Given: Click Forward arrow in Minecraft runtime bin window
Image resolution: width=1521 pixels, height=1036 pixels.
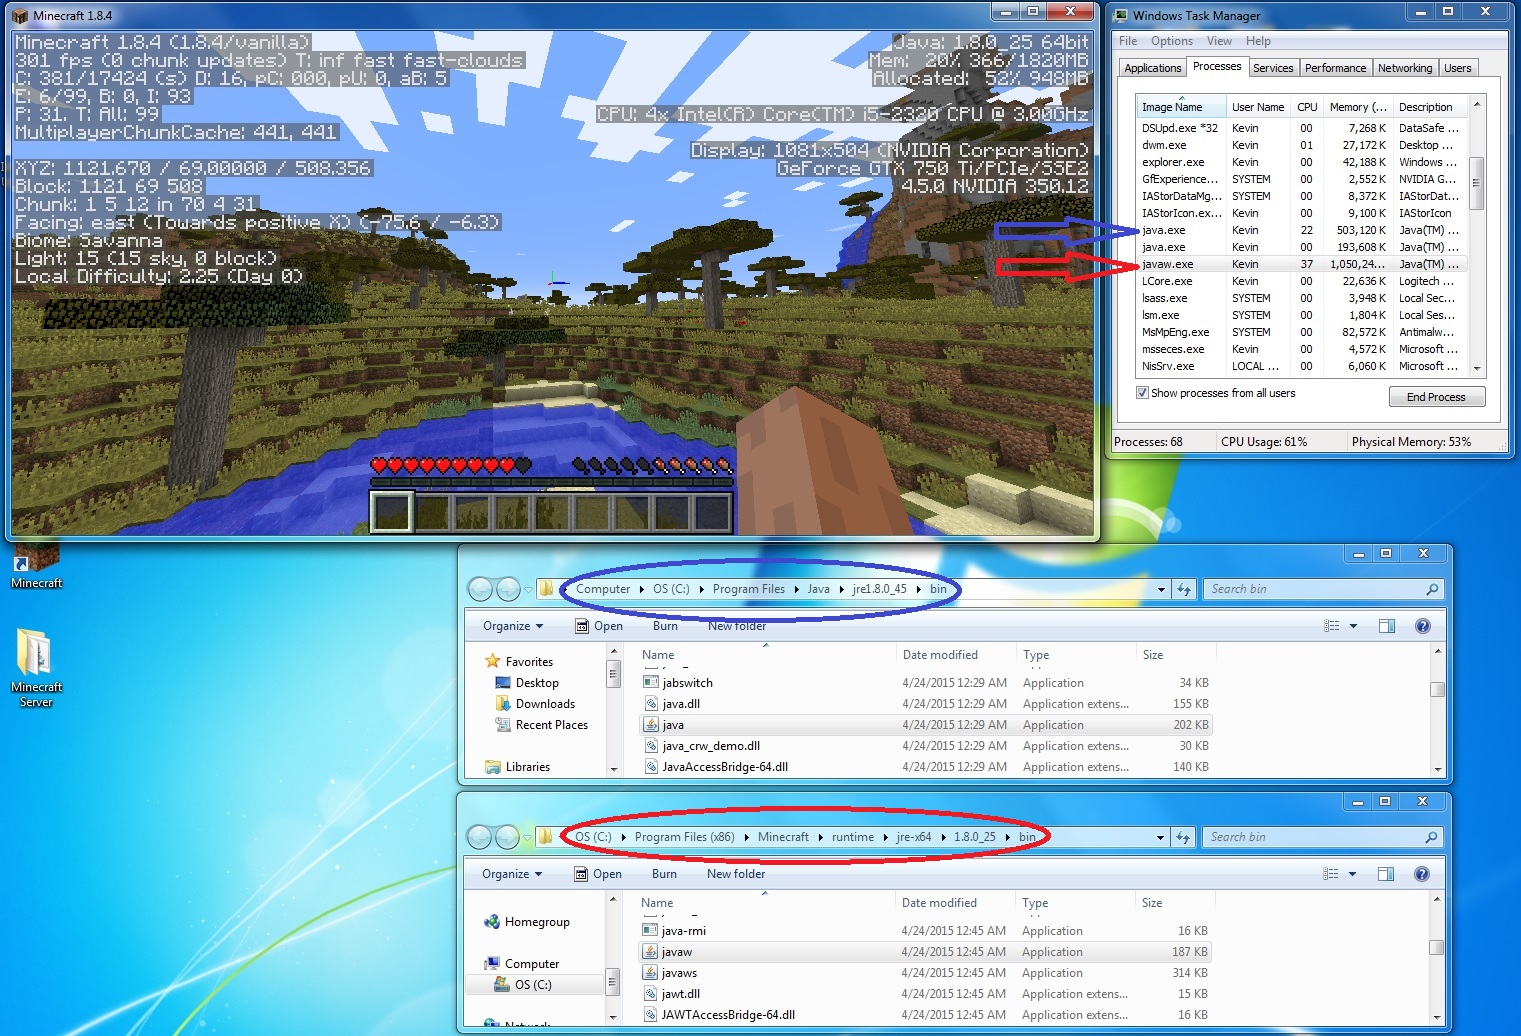Looking at the screenshot, I should pos(507,837).
